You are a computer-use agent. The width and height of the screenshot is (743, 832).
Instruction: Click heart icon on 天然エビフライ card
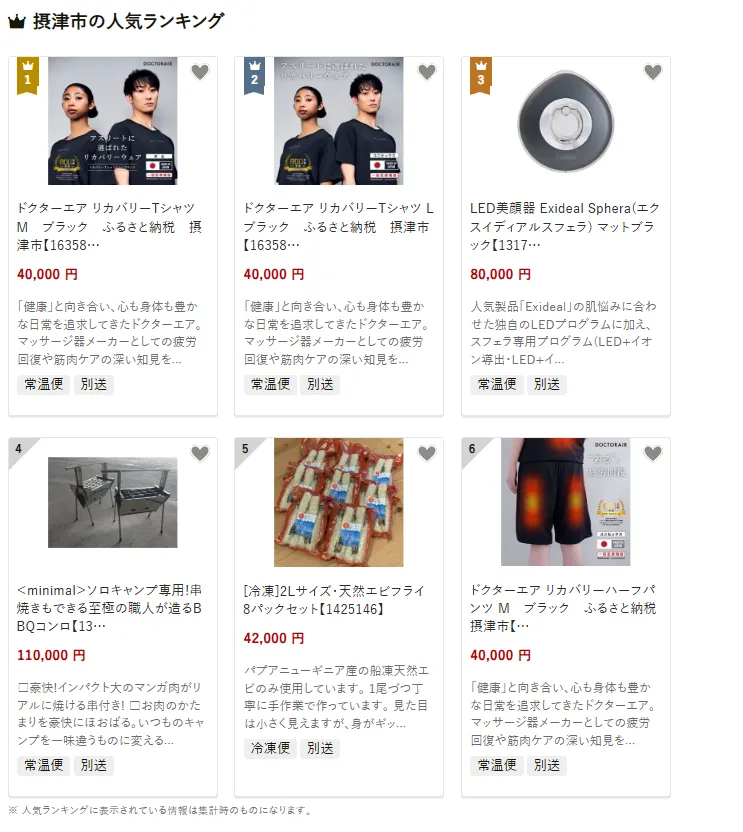pyautogui.click(x=427, y=453)
